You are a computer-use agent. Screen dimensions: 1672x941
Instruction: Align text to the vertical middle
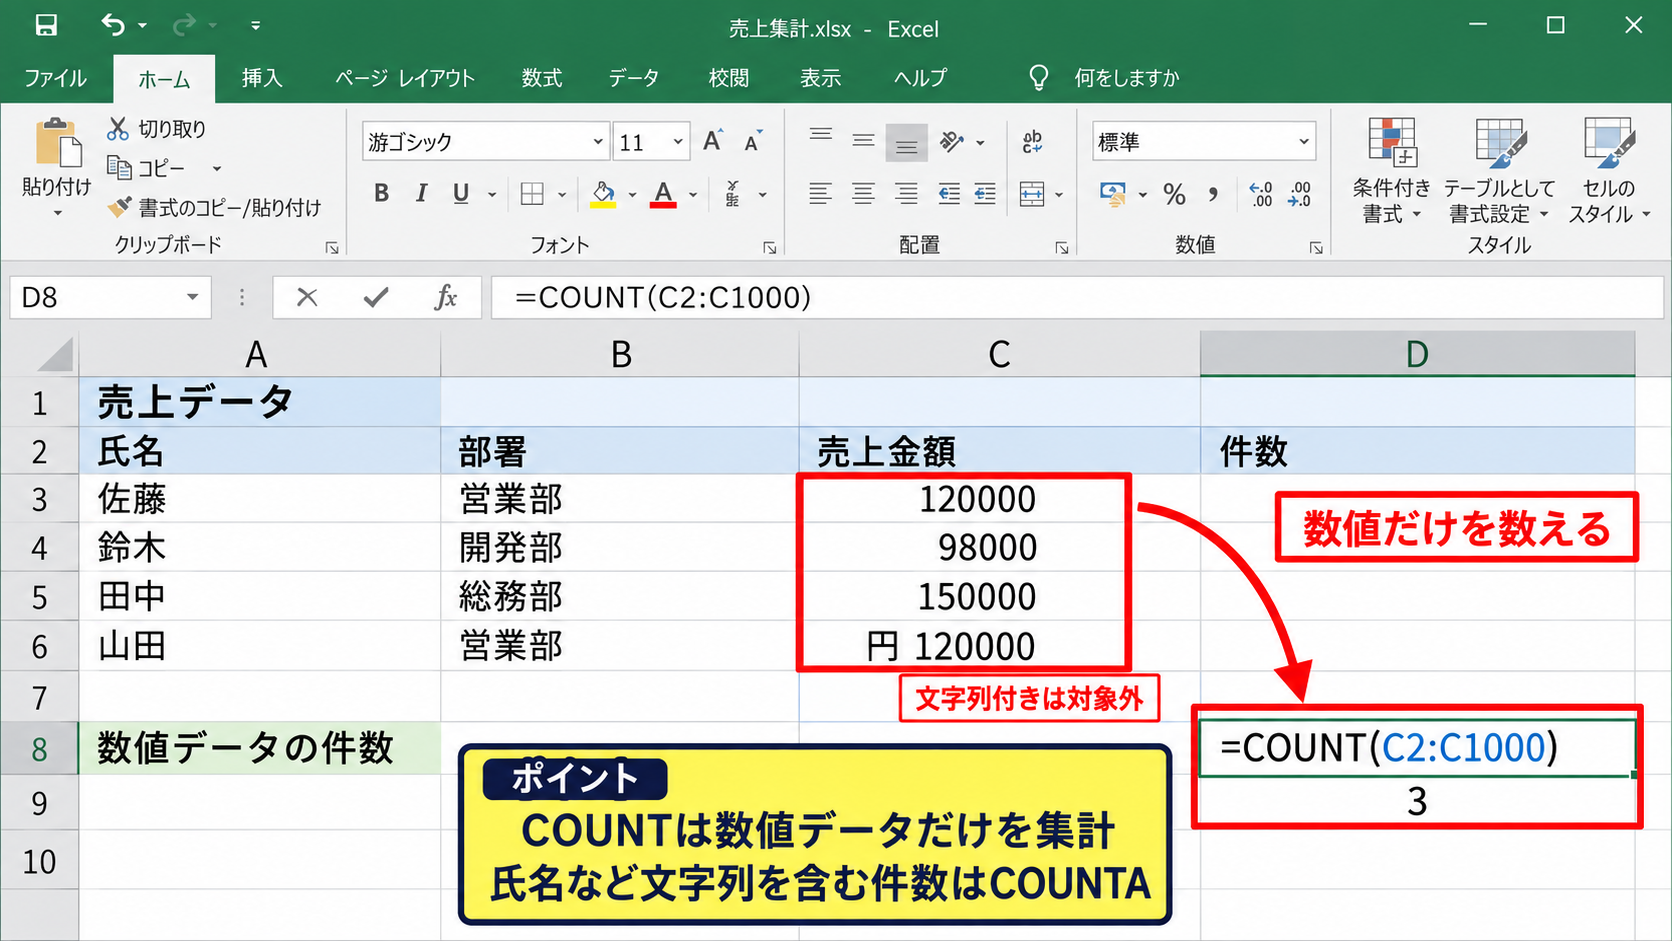[x=864, y=142]
